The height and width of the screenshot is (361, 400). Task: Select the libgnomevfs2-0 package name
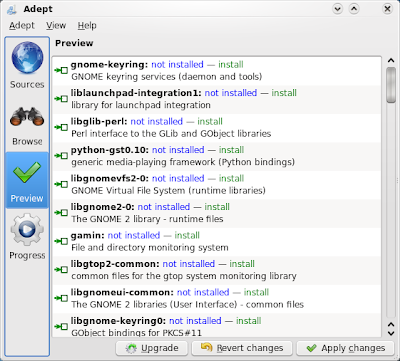tap(109, 179)
